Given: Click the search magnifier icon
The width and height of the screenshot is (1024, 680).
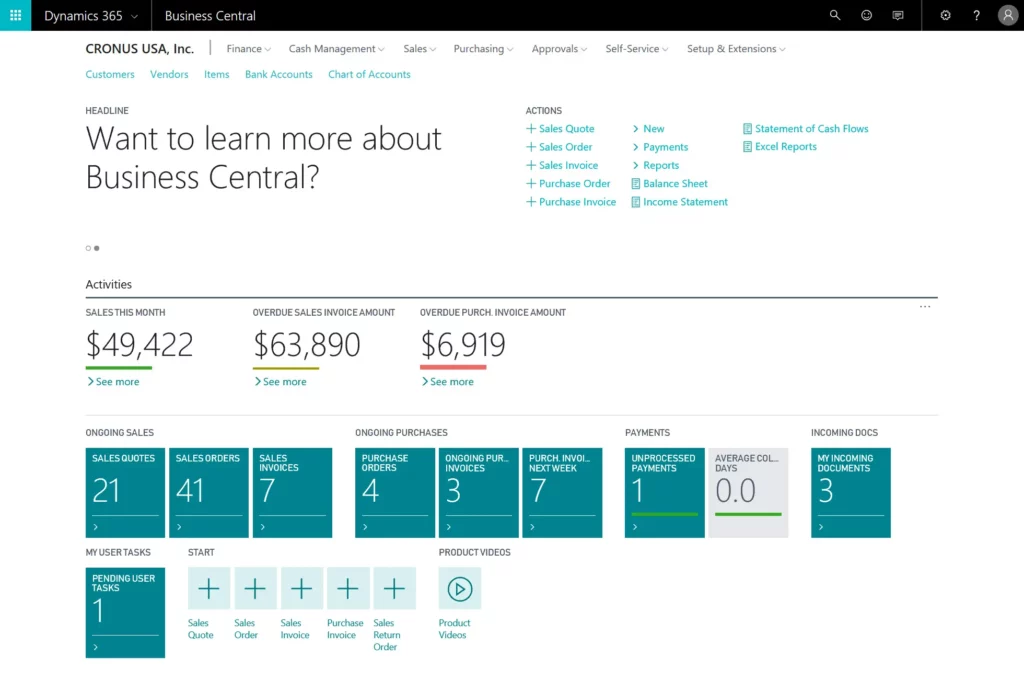Looking at the screenshot, I should (835, 15).
